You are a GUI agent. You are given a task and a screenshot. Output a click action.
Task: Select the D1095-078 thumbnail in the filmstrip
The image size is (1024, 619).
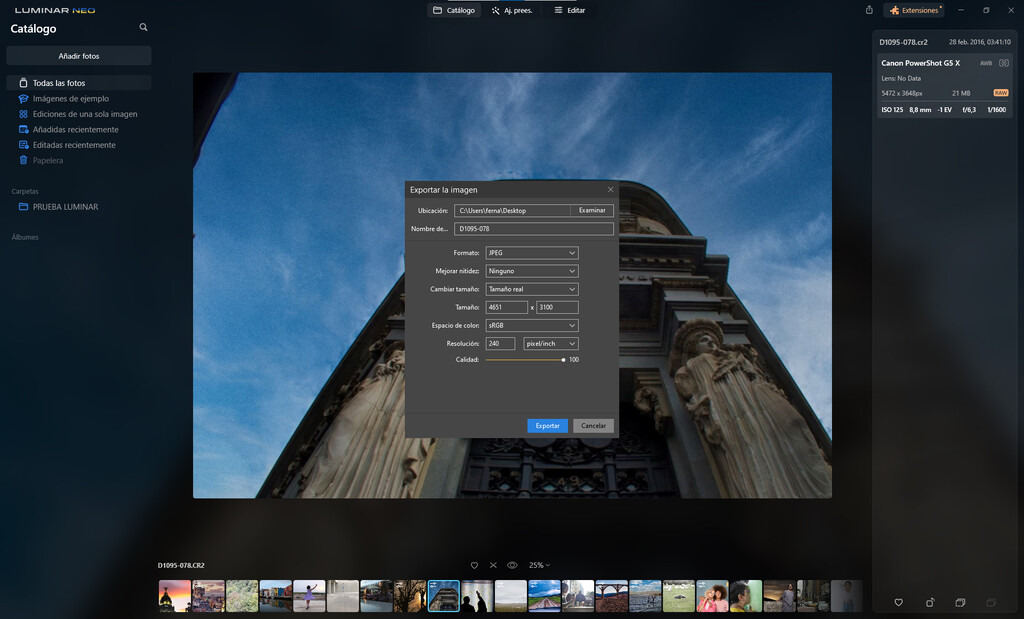(x=443, y=594)
